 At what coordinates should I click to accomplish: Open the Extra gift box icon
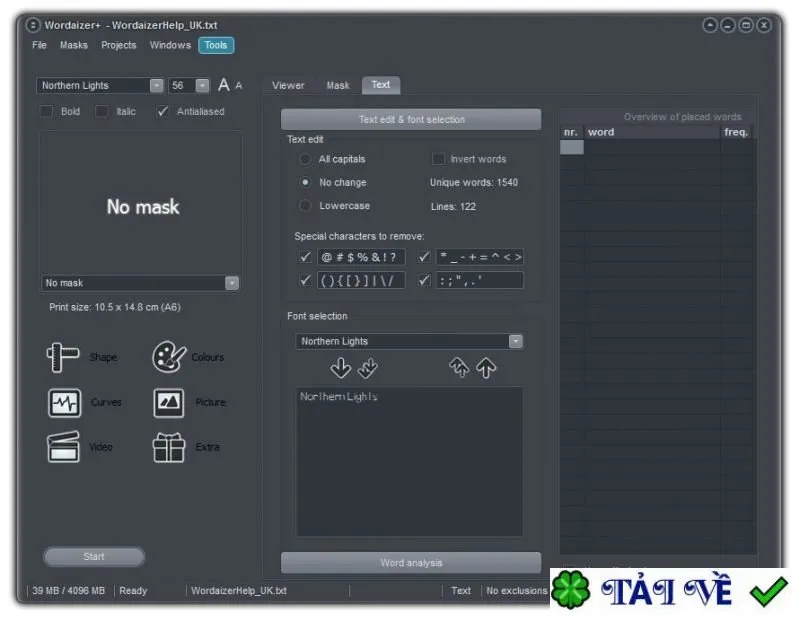(x=168, y=448)
